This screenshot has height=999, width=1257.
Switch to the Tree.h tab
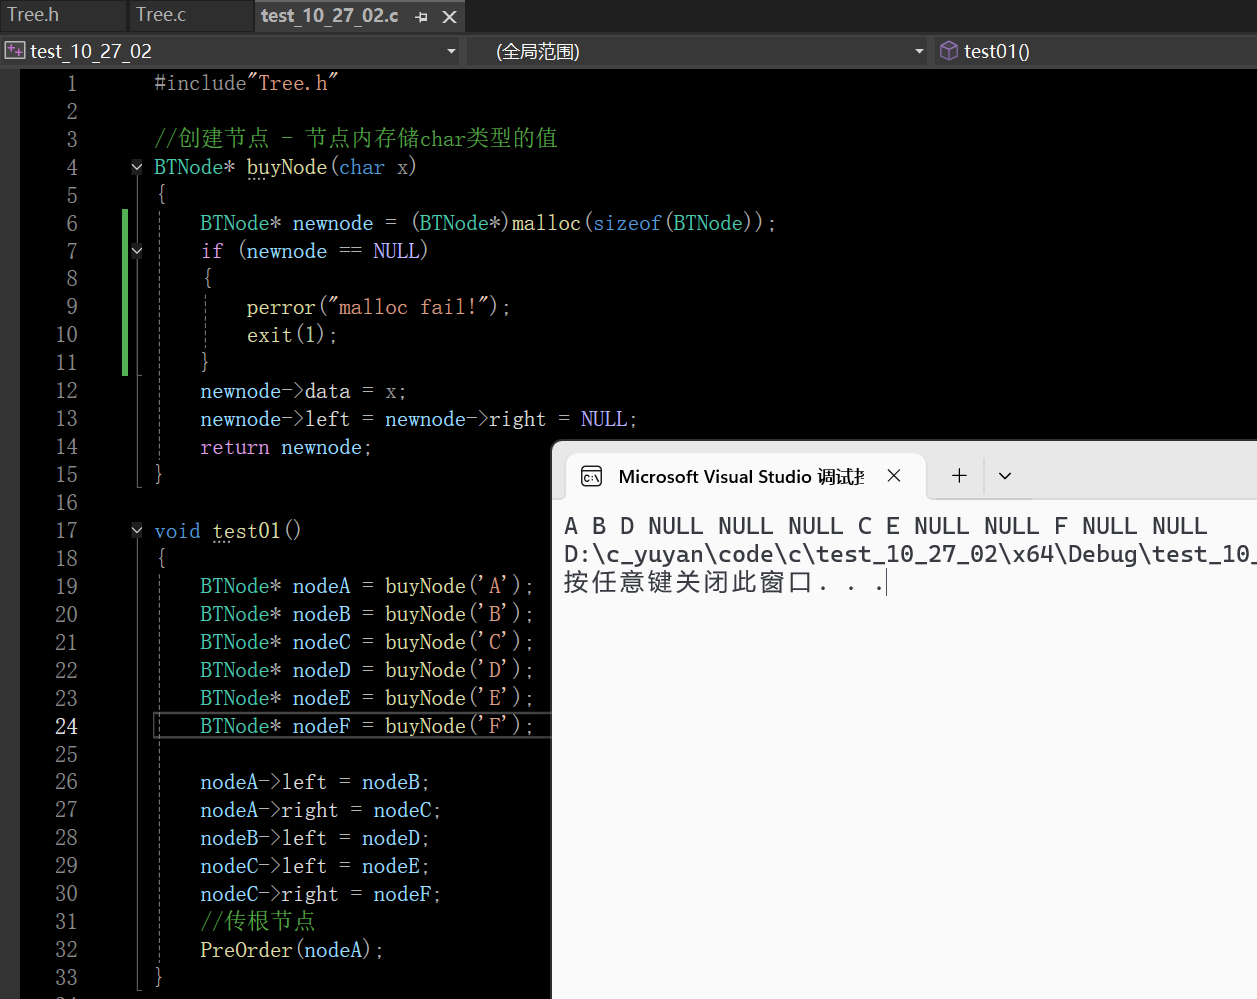pyautogui.click(x=34, y=15)
